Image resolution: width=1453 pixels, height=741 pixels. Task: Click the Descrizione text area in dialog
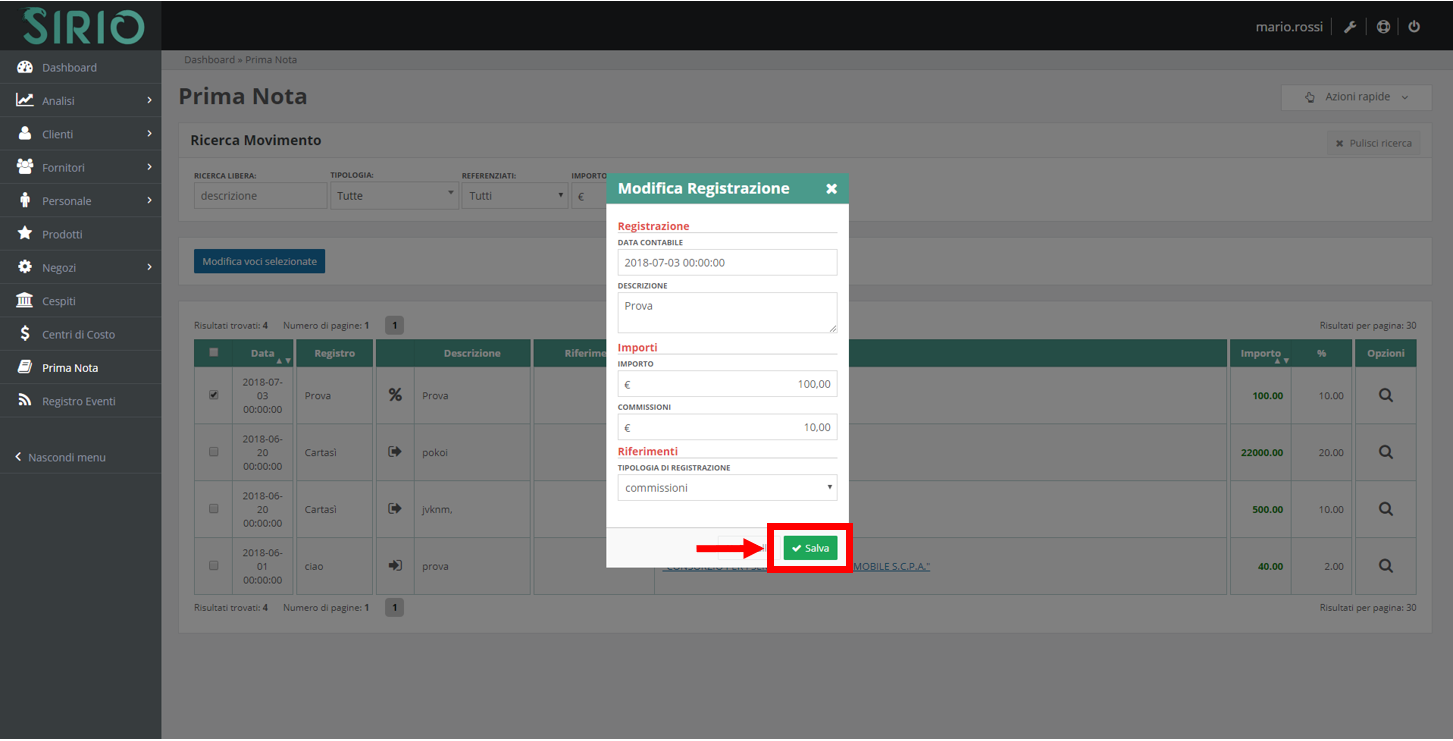727,312
